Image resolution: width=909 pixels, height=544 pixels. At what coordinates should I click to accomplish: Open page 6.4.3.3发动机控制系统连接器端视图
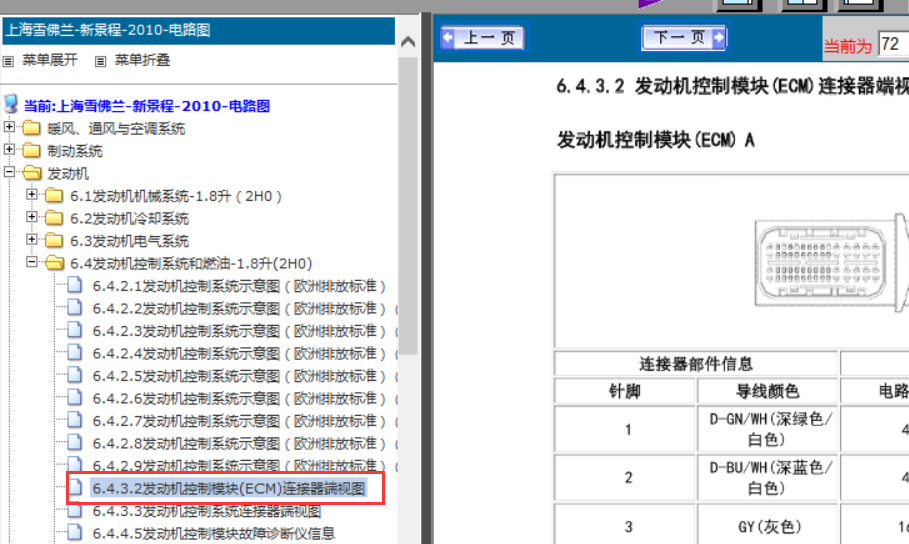207,512
